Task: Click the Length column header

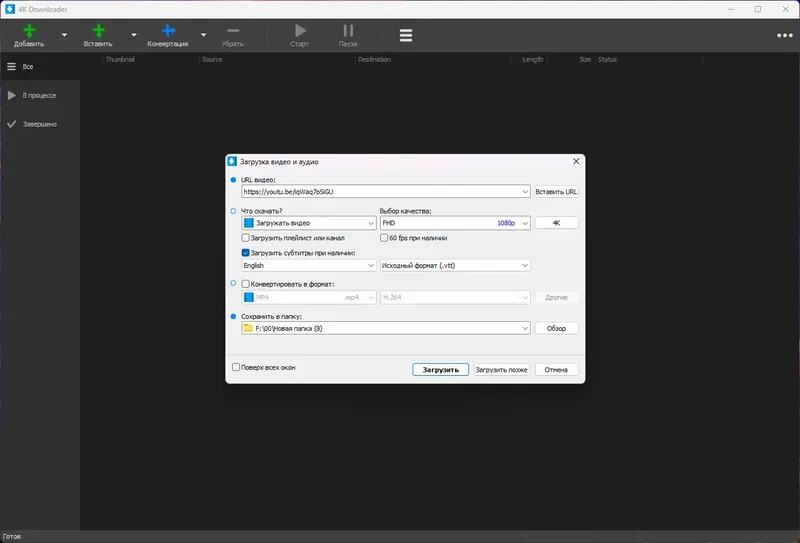Action: (533, 60)
